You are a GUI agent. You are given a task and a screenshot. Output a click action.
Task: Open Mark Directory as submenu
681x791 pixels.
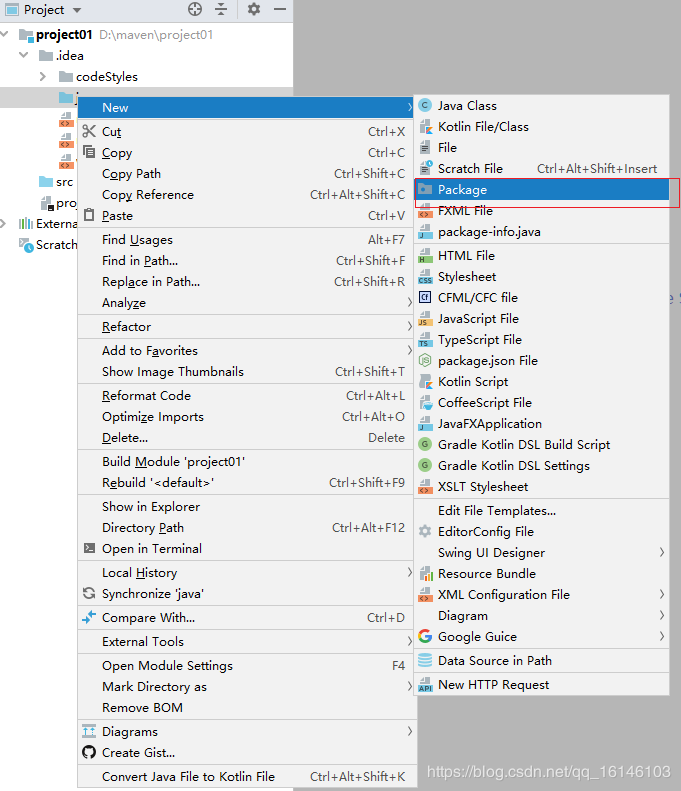point(246,687)
